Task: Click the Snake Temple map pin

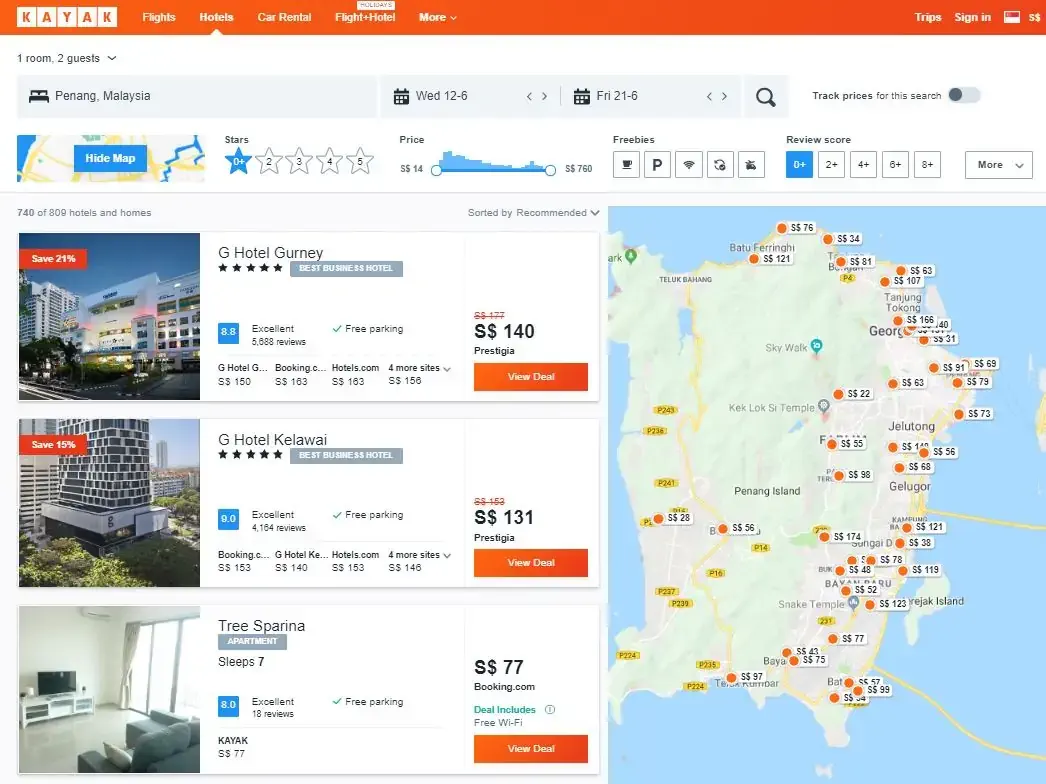Action: [853, 603]
